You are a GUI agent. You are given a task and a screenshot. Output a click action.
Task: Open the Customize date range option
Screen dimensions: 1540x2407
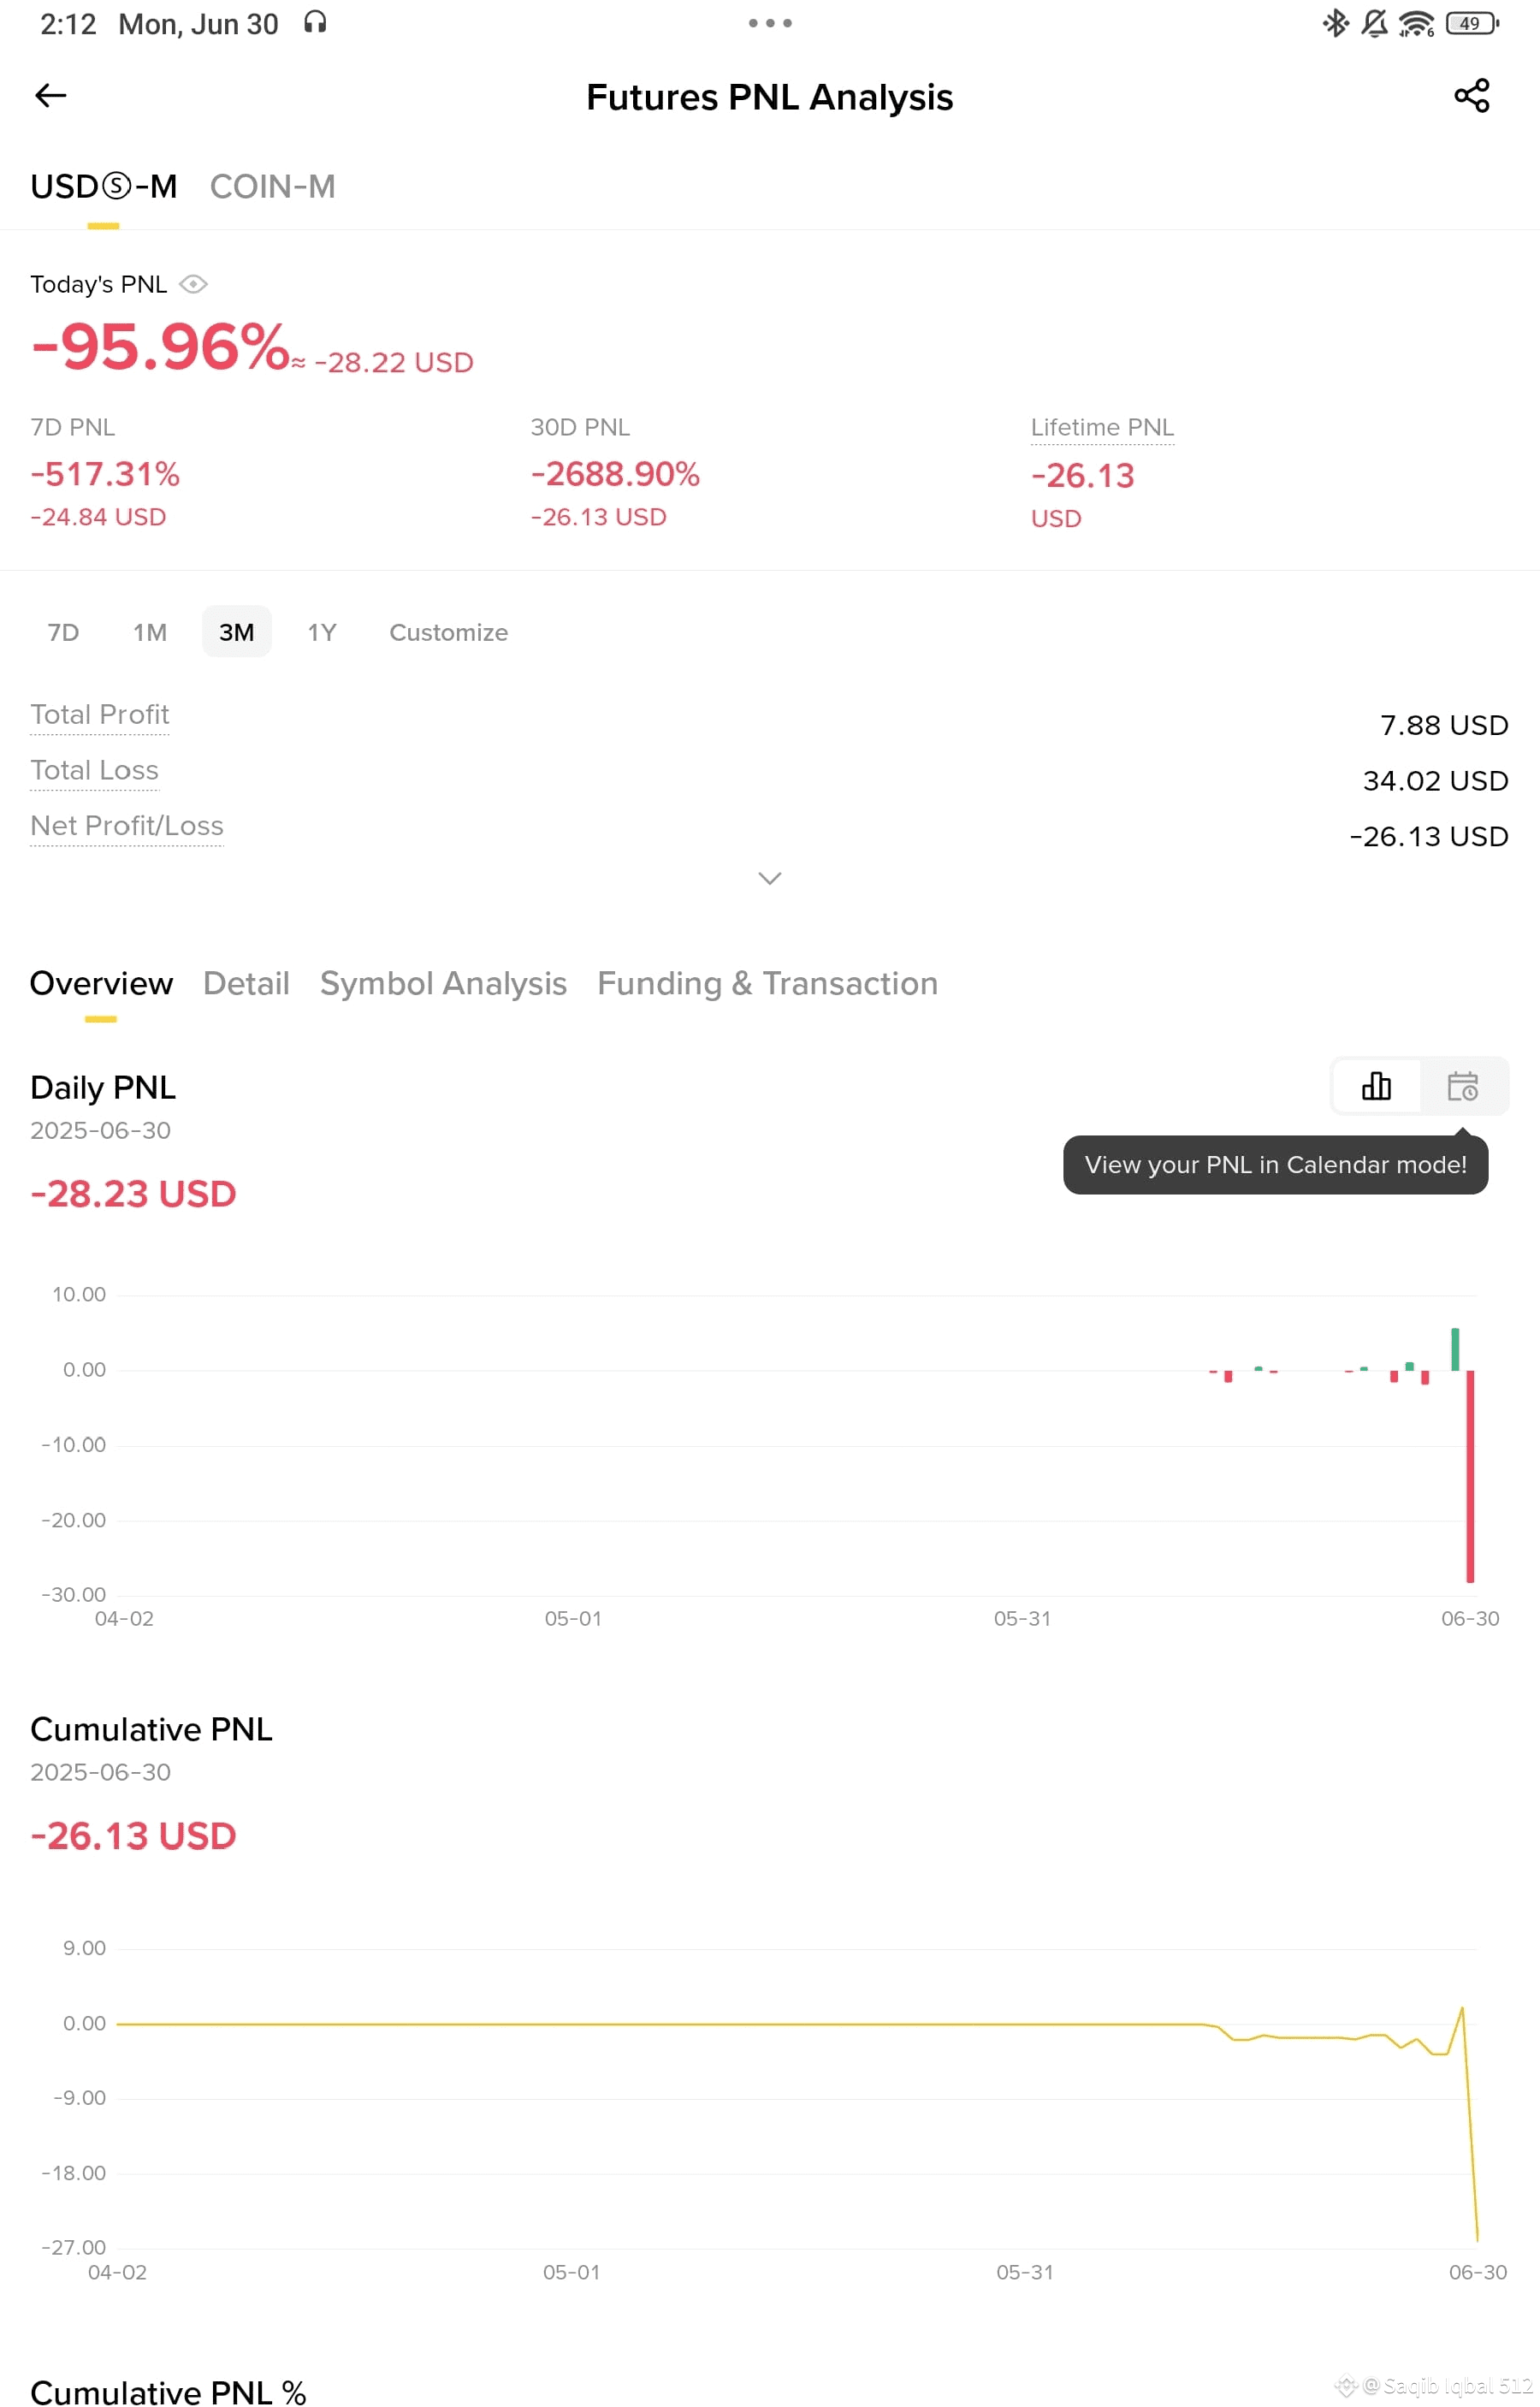pos(448,632)
